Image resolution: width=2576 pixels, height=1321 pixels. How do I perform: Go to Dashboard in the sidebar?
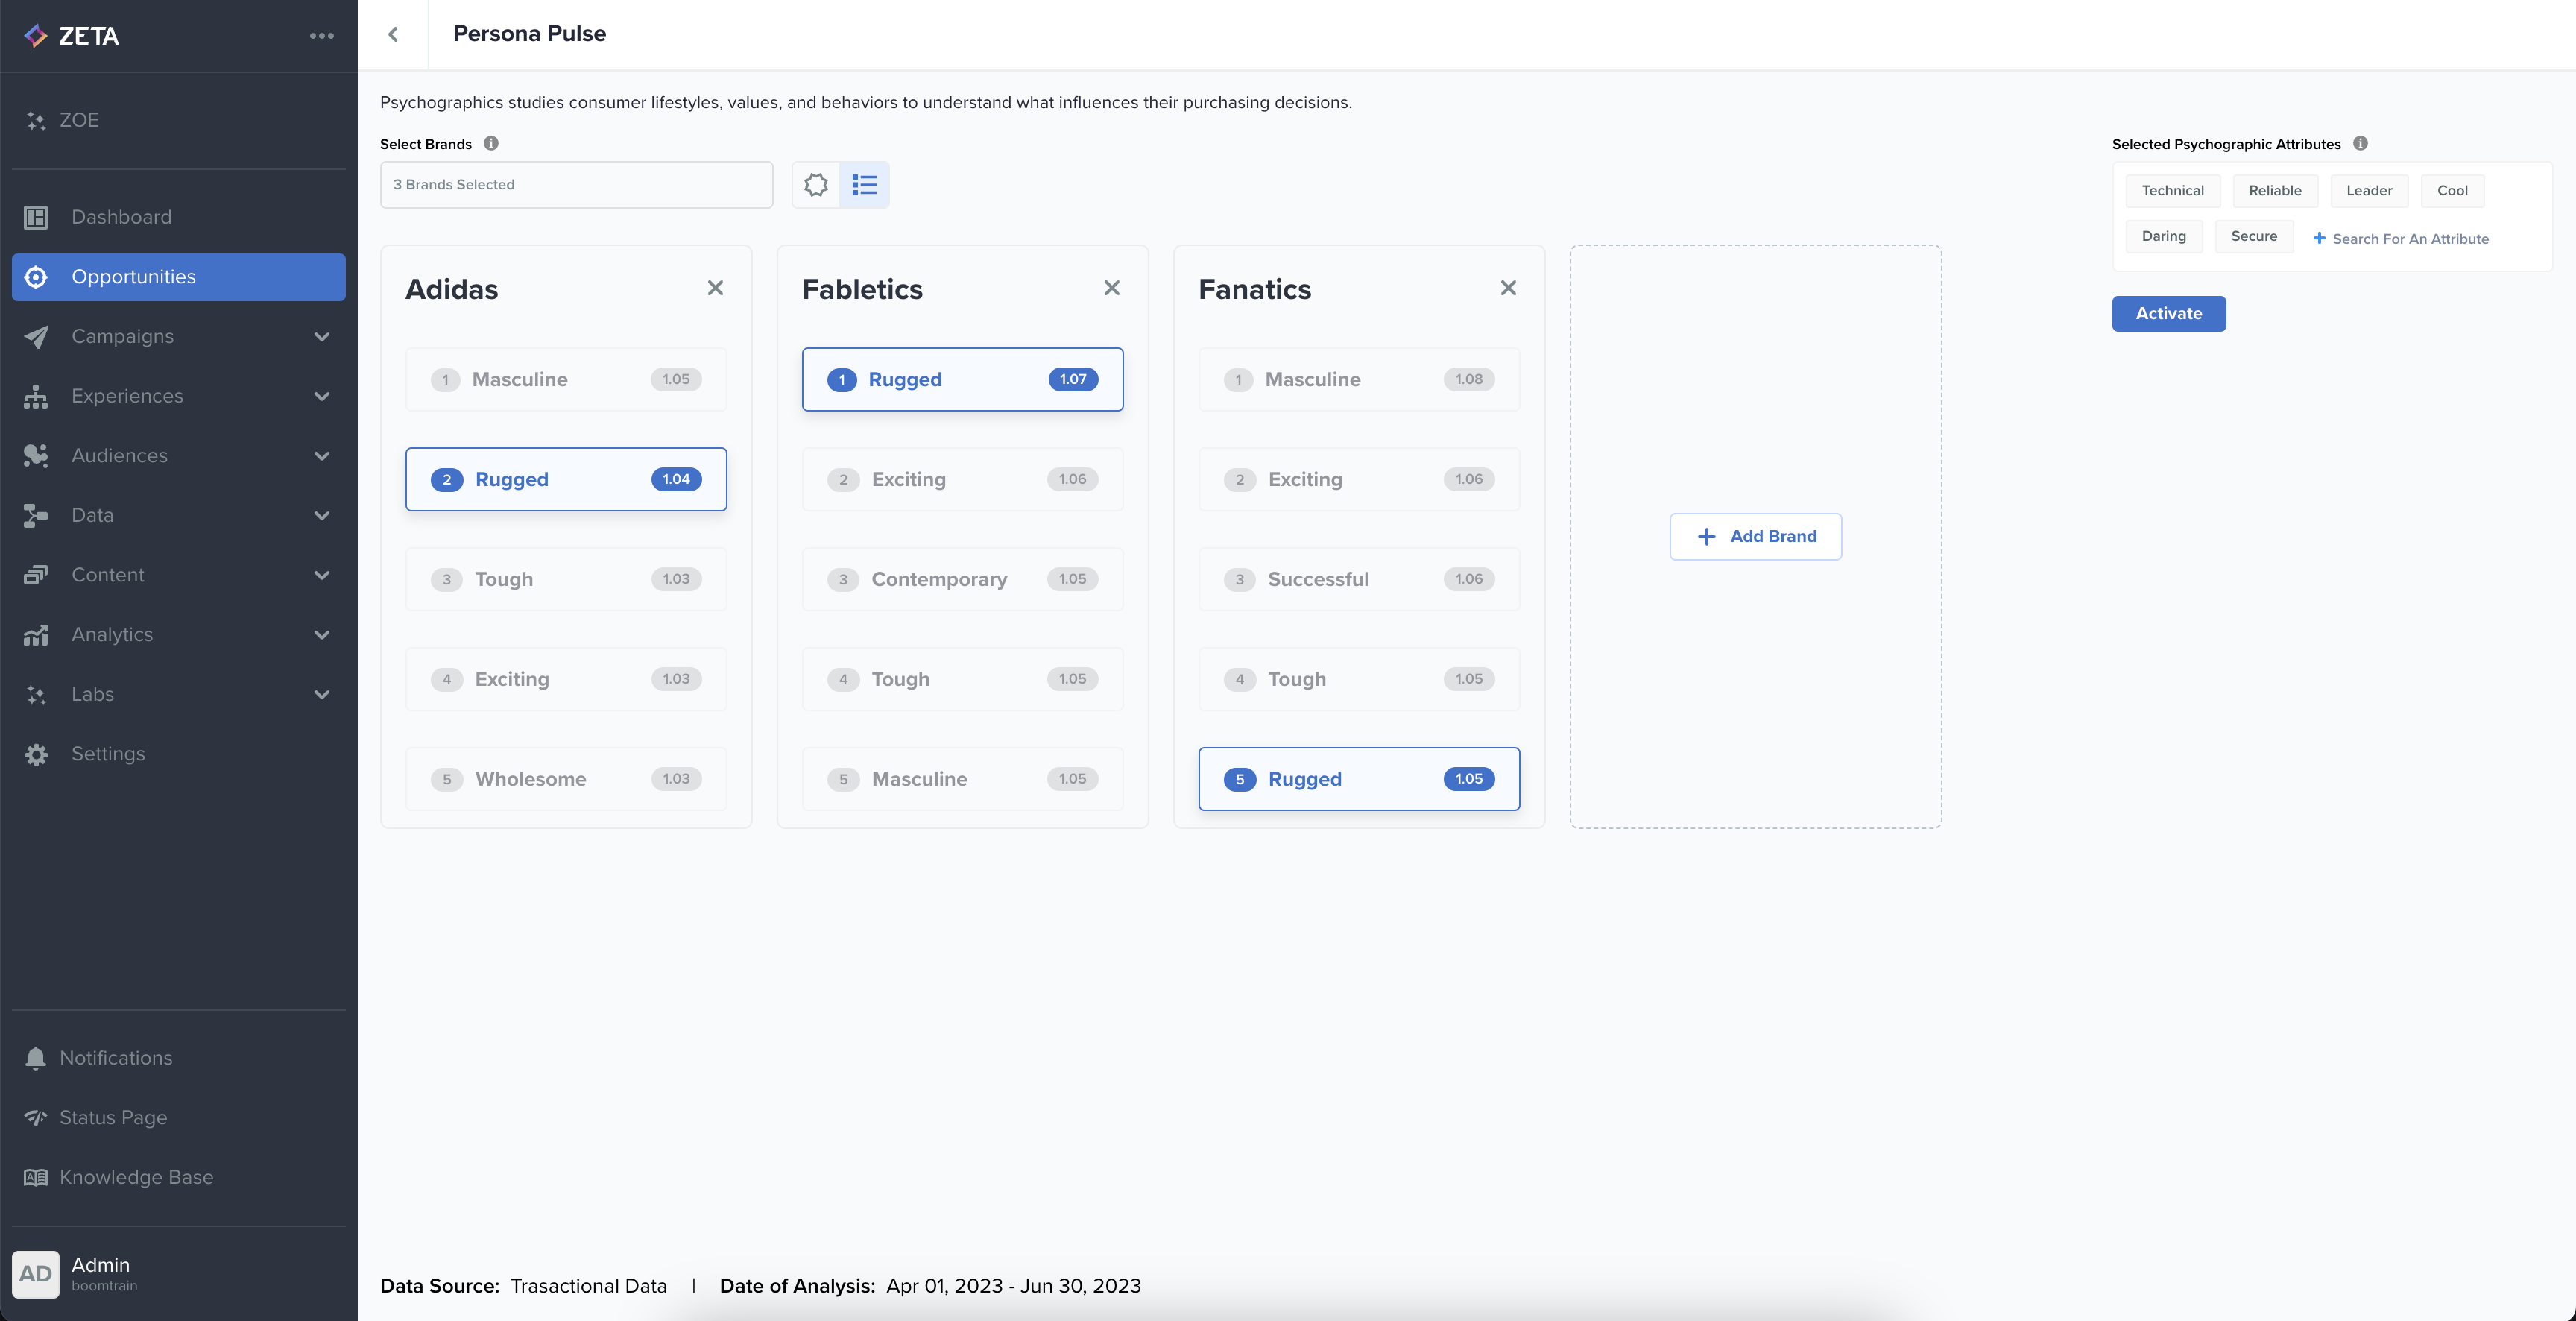tap(121, 217)
